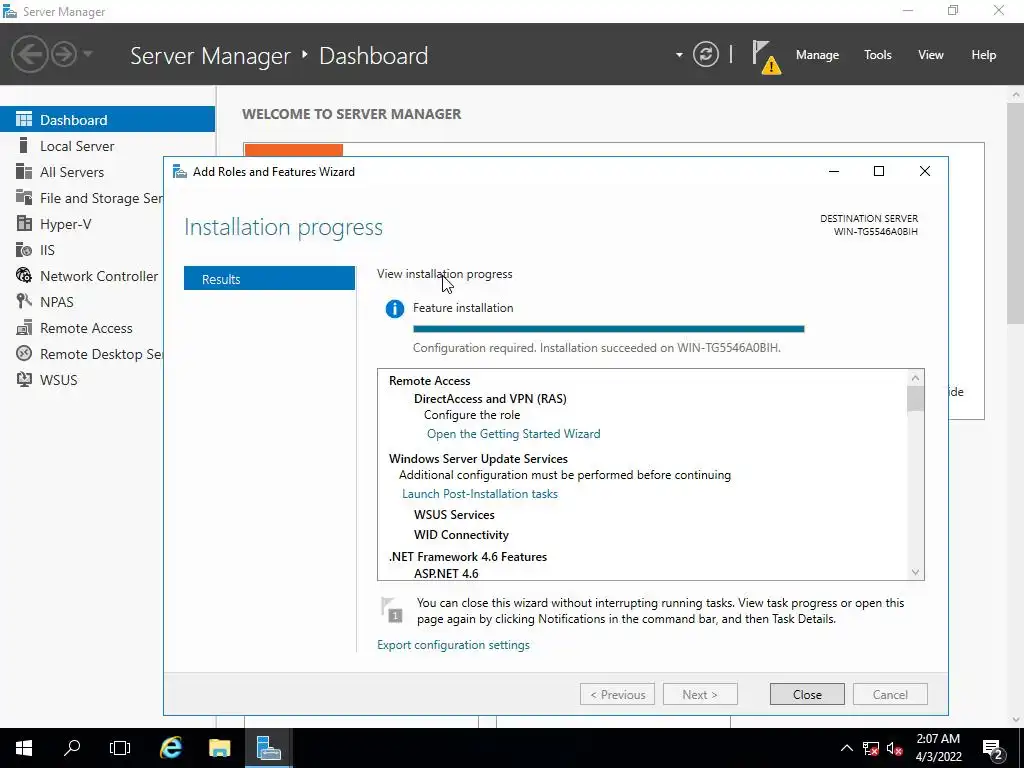Screen dimensions: 1024x768
Task: Click Launch Post-Installation tasks link
Action: coord(479,494)
